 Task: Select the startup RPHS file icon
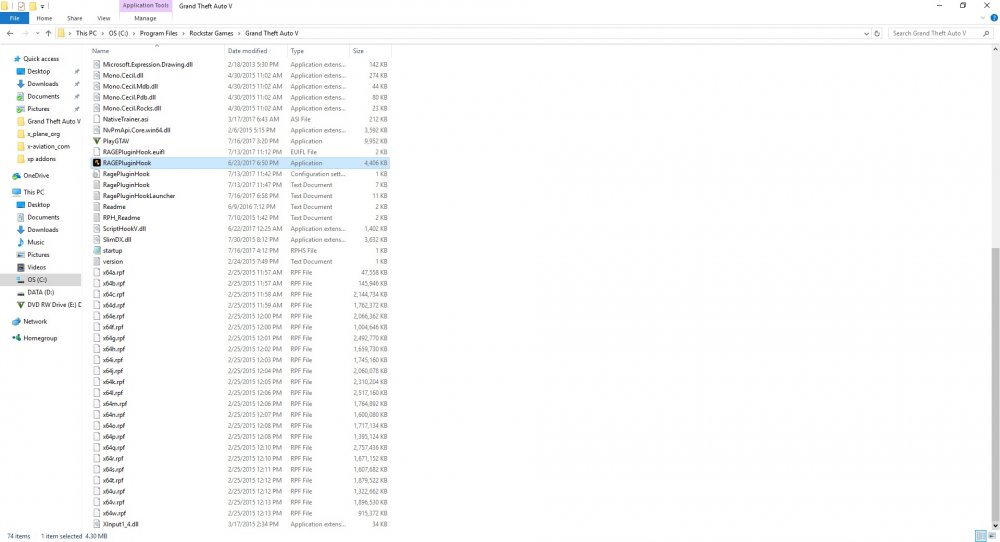coord(97,251)
